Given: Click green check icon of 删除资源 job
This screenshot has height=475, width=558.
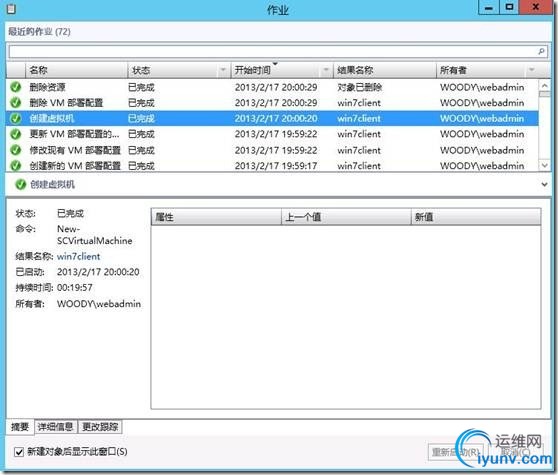Looking at the screenshot, I should point(16,87).
